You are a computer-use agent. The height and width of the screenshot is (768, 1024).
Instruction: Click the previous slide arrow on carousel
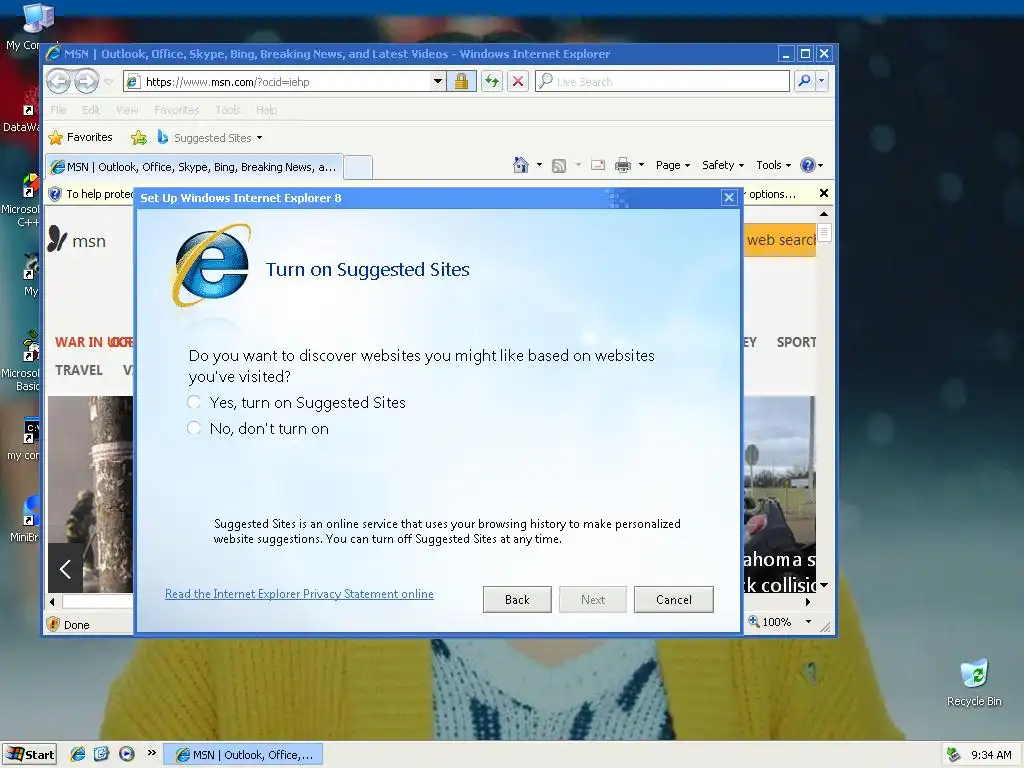pos(65,568)
